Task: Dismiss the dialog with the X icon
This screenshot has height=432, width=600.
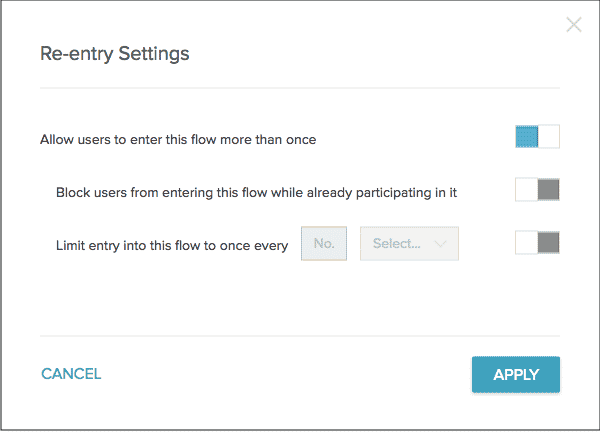Action: pos(574,25)
